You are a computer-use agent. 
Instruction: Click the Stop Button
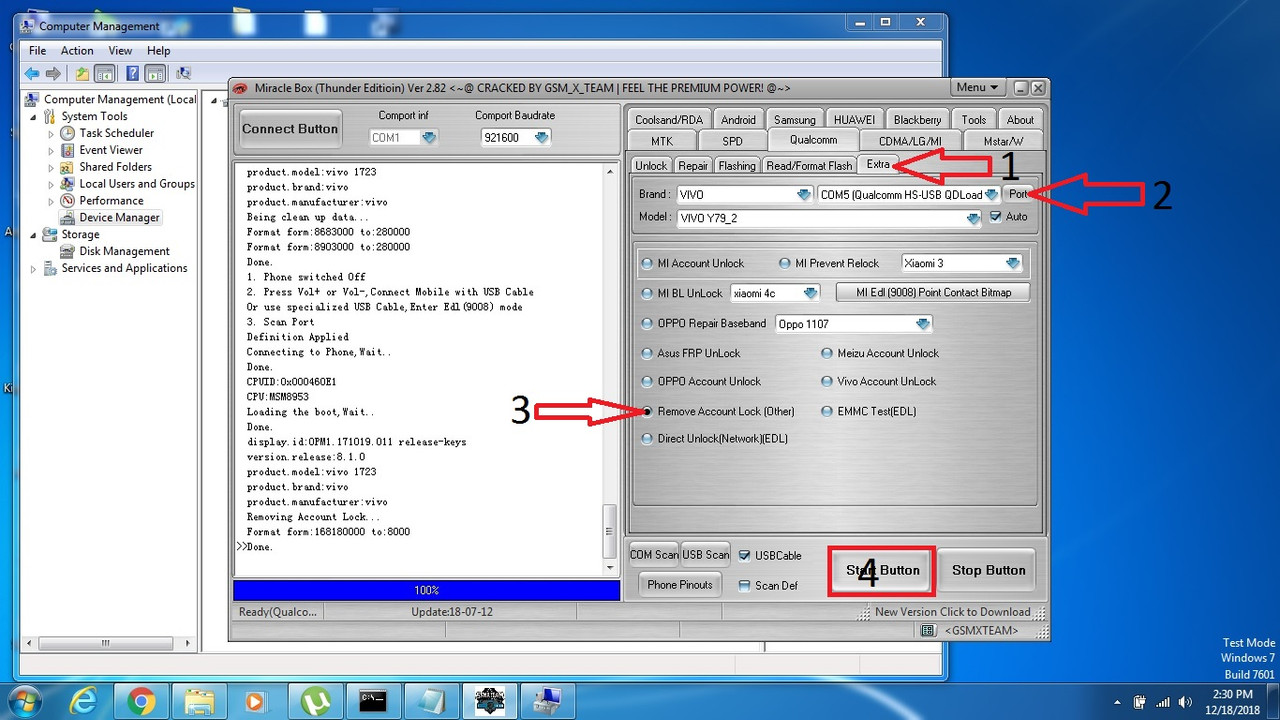989,571
